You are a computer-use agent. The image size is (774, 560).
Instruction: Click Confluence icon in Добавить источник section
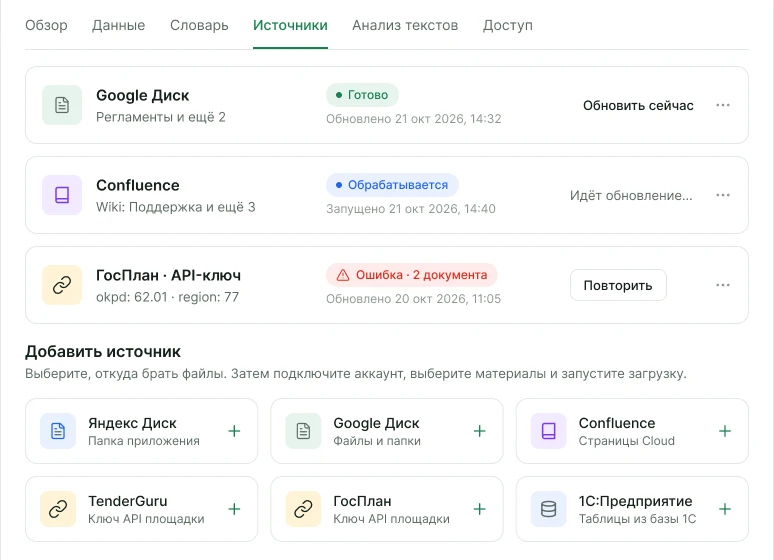pos(548,431)
